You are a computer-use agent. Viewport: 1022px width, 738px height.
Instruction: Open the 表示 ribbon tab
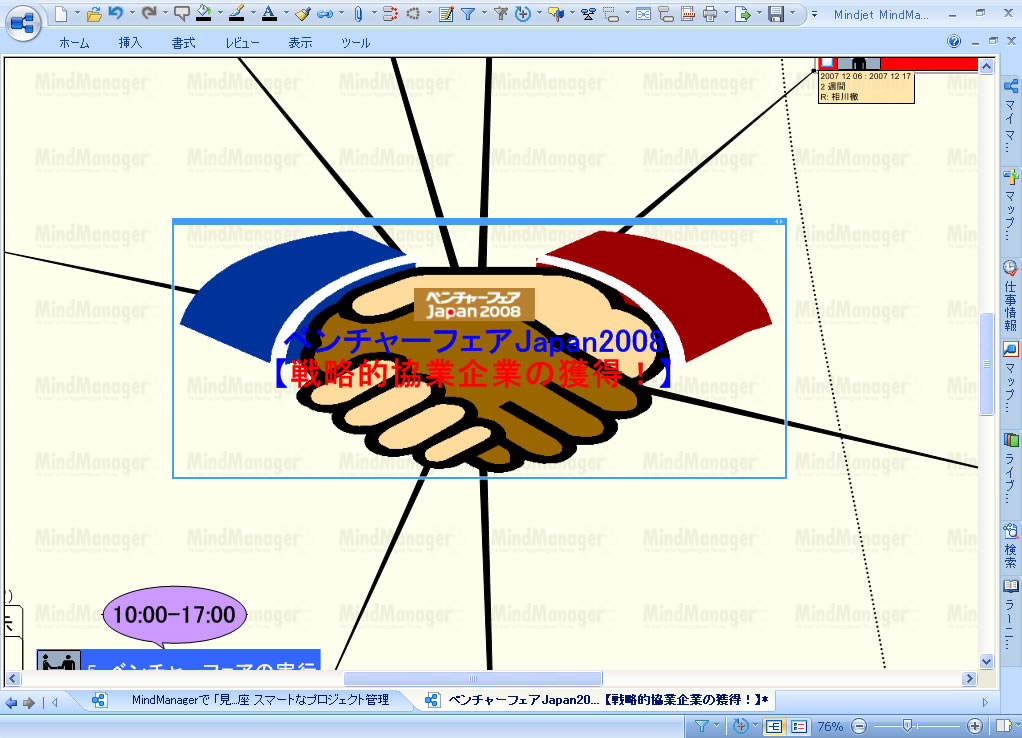[300, 43]
